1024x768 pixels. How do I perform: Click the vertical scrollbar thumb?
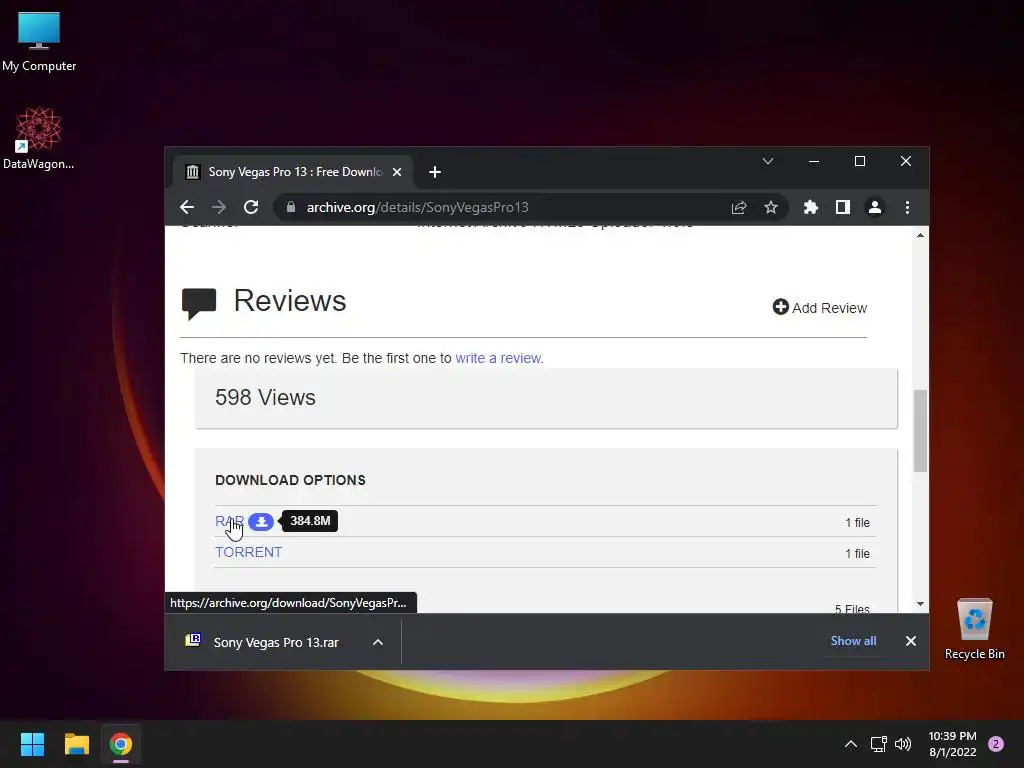click(x=920, y=430)
